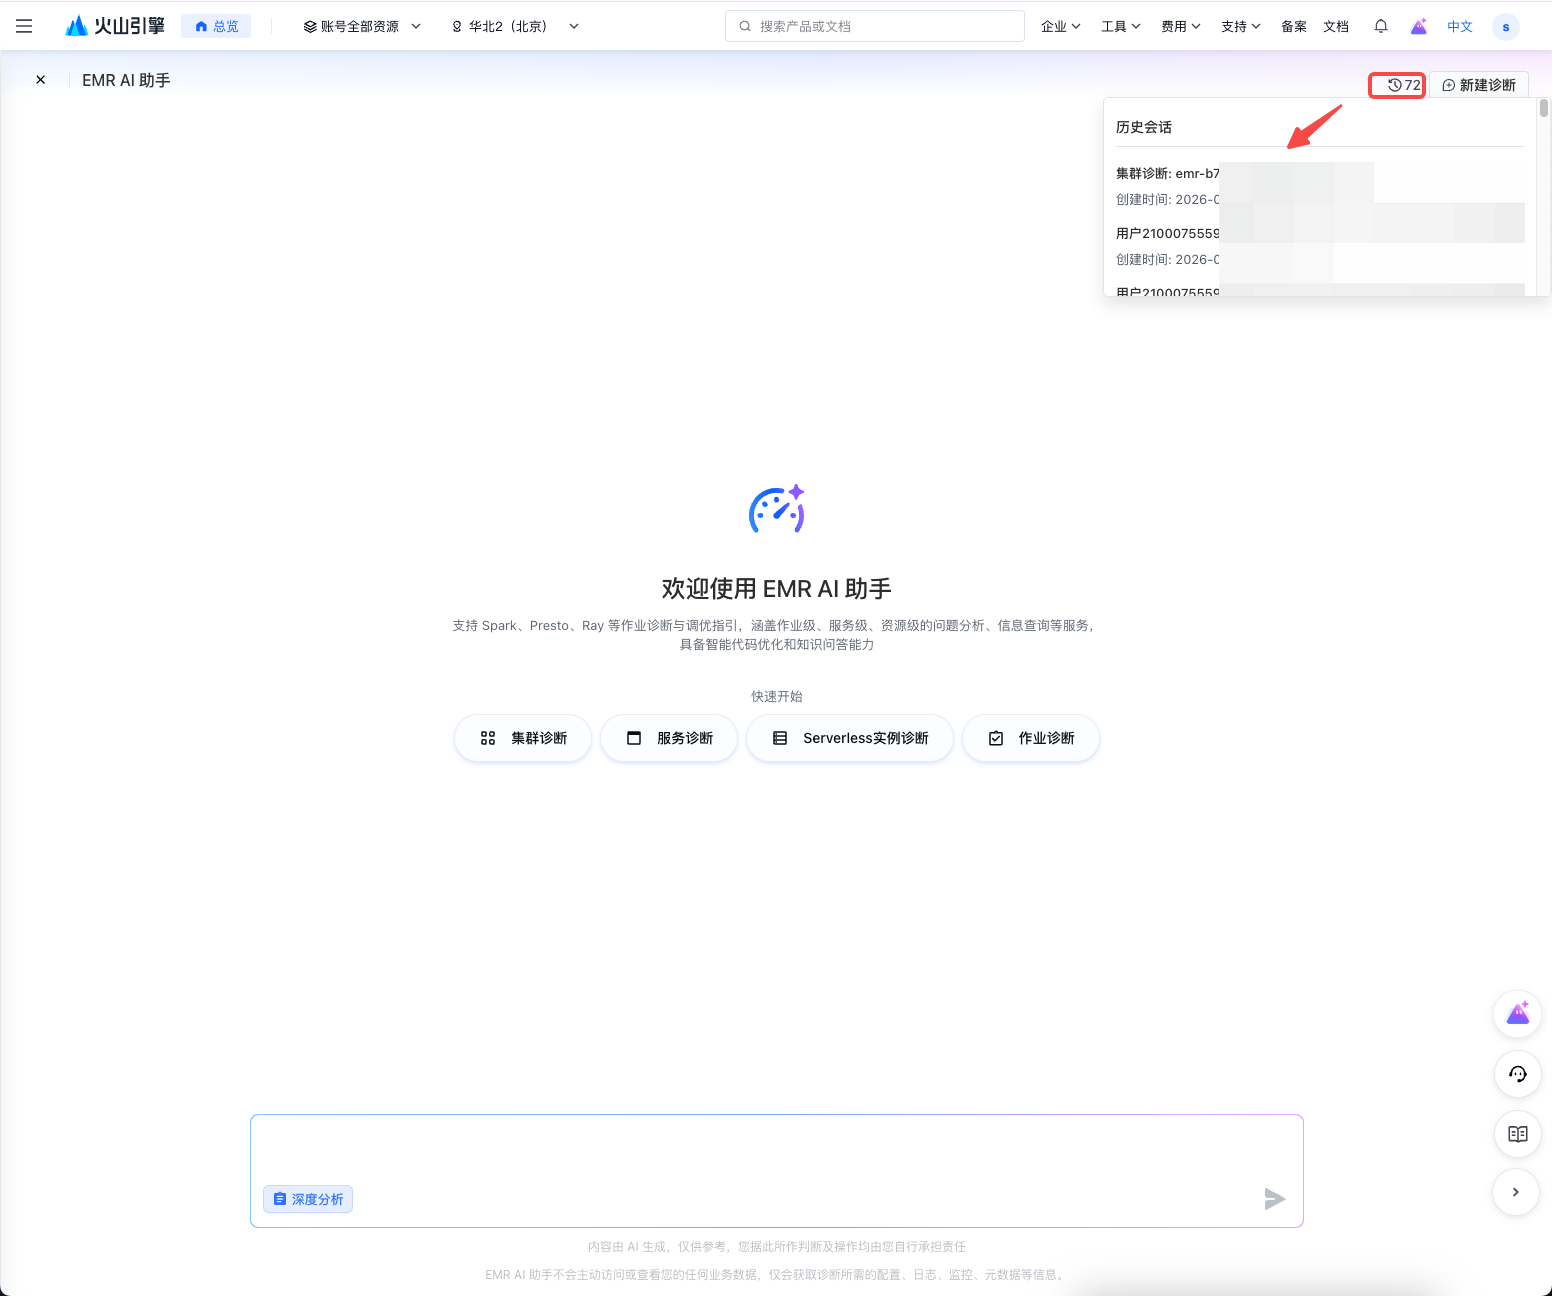The height and width of the screenshot is (1296, 1552).
Task: Open the 企业 menu
Action: 1060,26
